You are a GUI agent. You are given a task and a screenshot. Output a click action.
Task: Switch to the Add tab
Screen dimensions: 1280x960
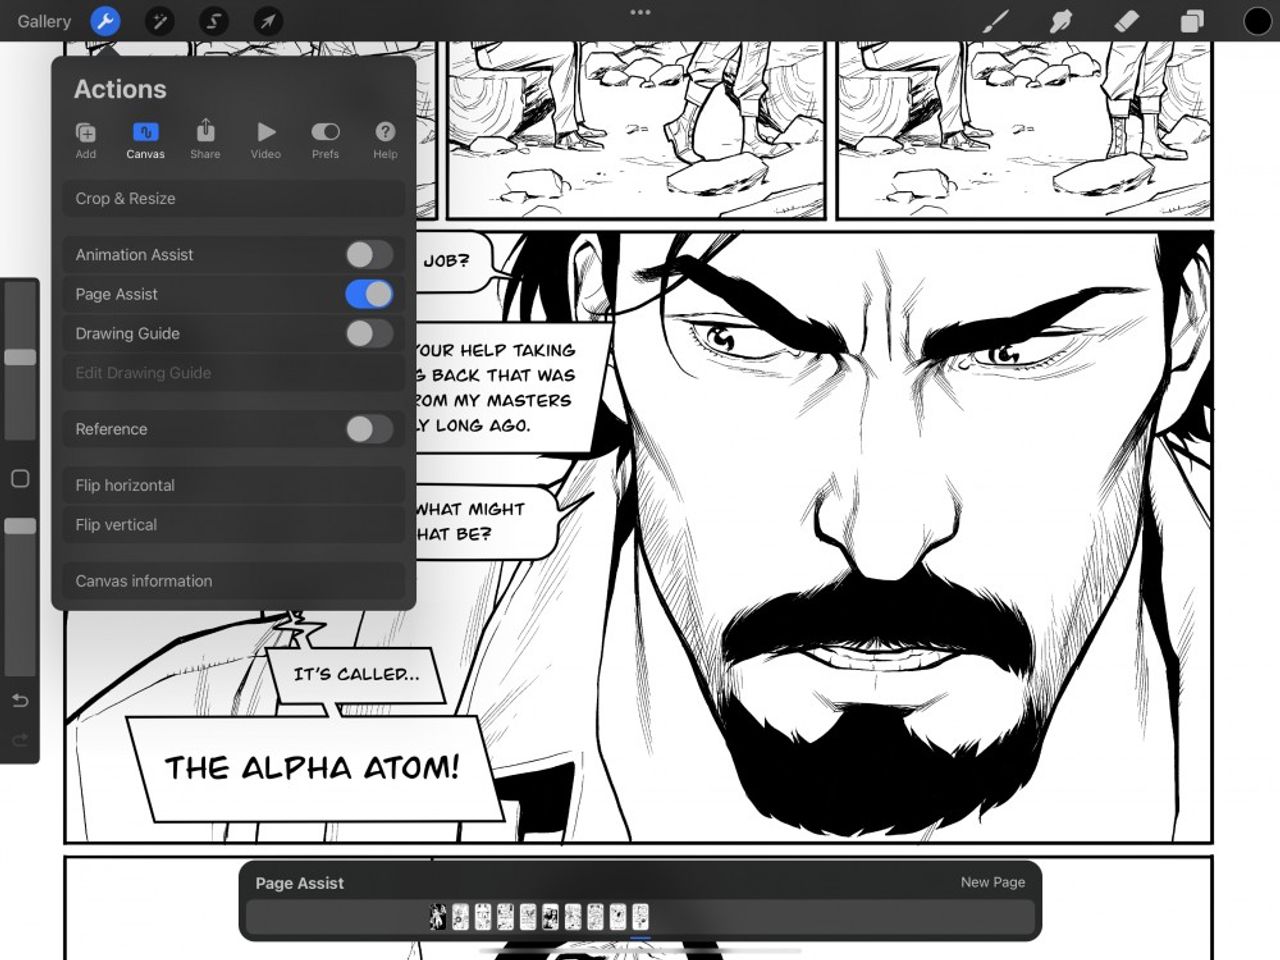click(86, 140)
